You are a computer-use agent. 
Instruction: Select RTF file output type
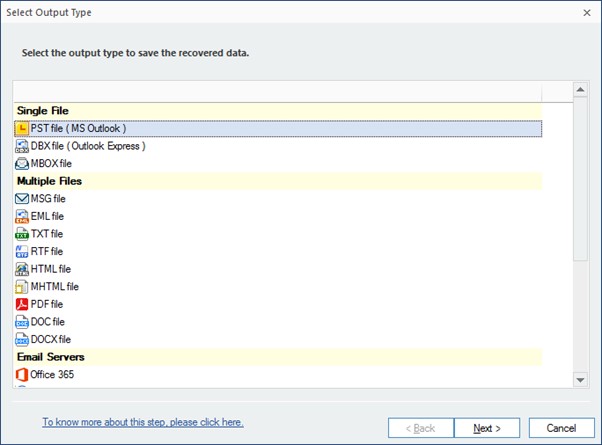(47, 251)
